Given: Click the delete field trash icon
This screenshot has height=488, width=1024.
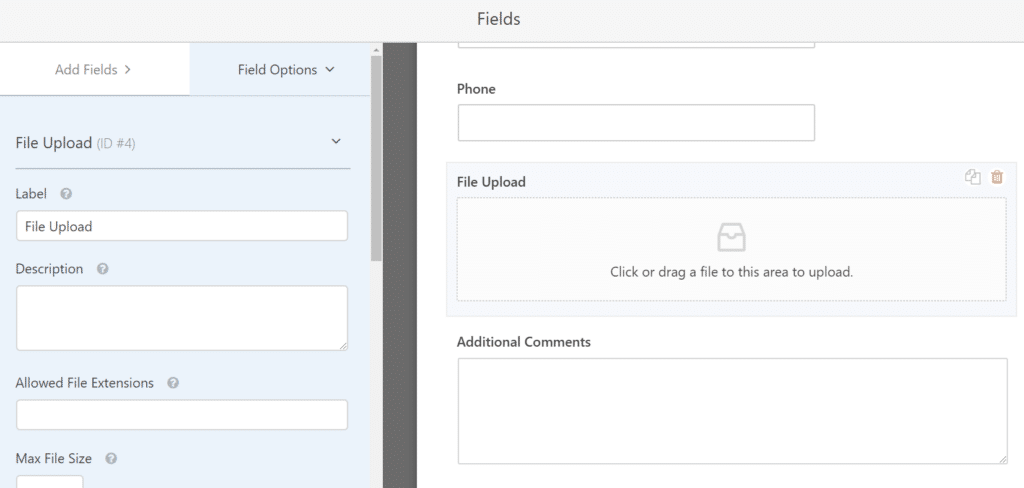Looking at the screenshot, I should tap(997, 177).
